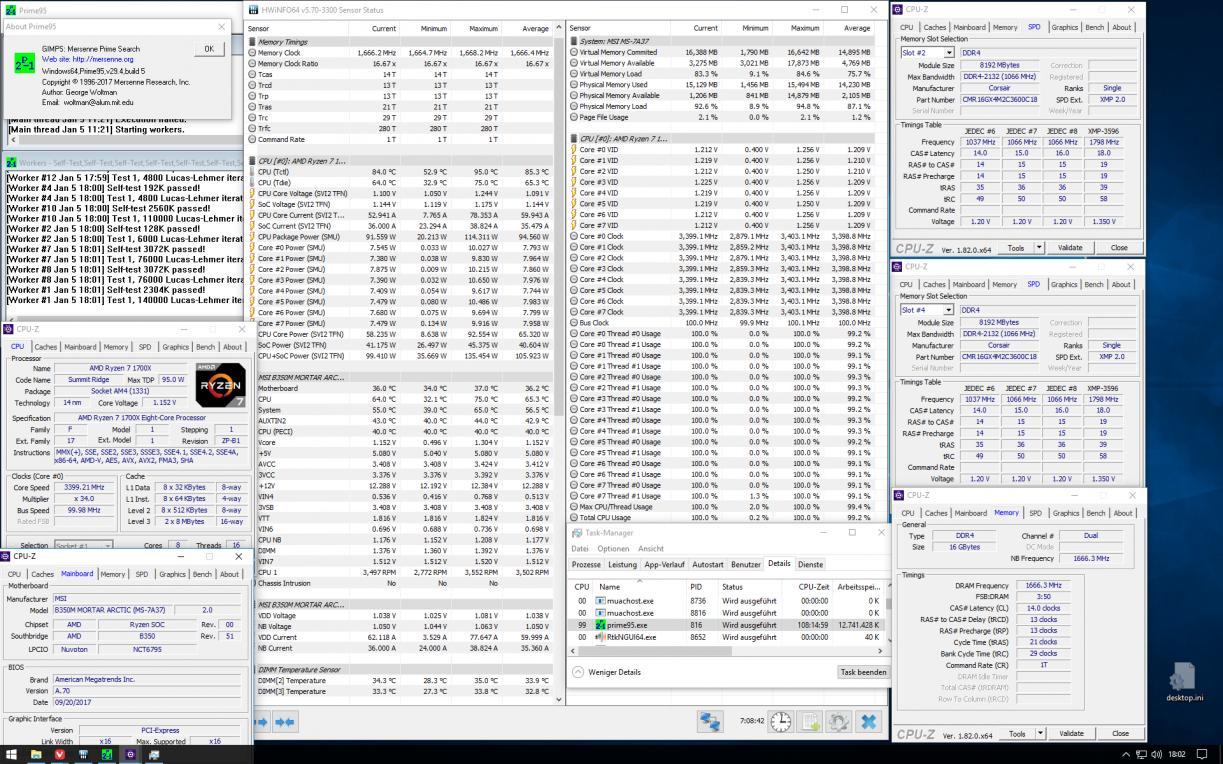Image resolution: width=1223 pixels, height=764 pixels.
Task: Click Validate in CPU-Z Memory window
Action: [x=1070, y=733]
